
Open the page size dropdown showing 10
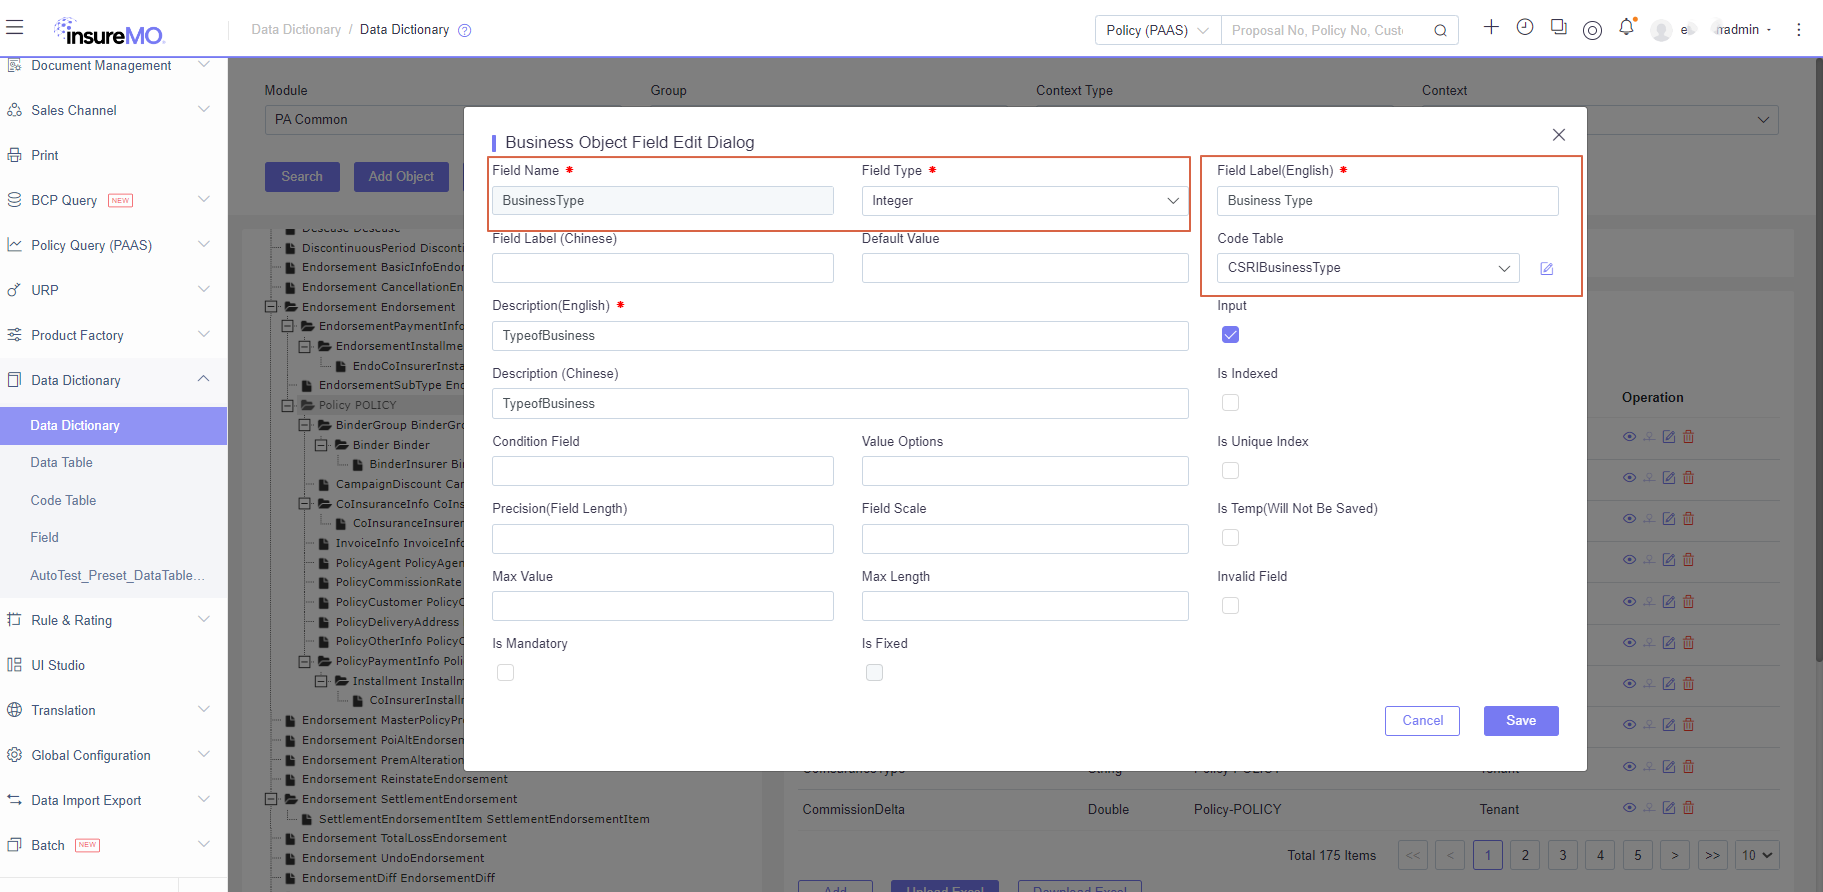pyautogui.click(x=1757, y=855)
